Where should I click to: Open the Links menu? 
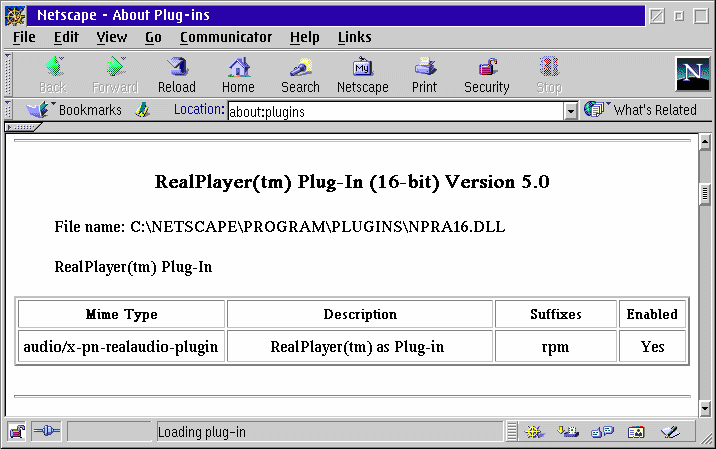tap(354, 37)
